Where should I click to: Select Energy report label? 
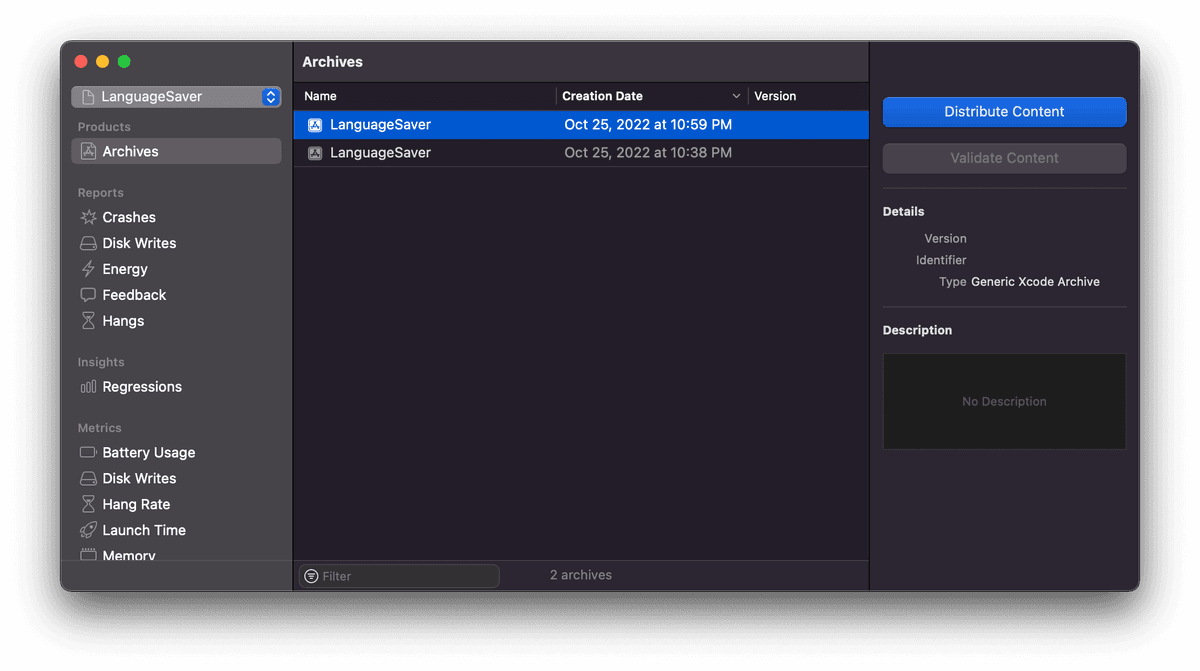(x=125, y=269)
